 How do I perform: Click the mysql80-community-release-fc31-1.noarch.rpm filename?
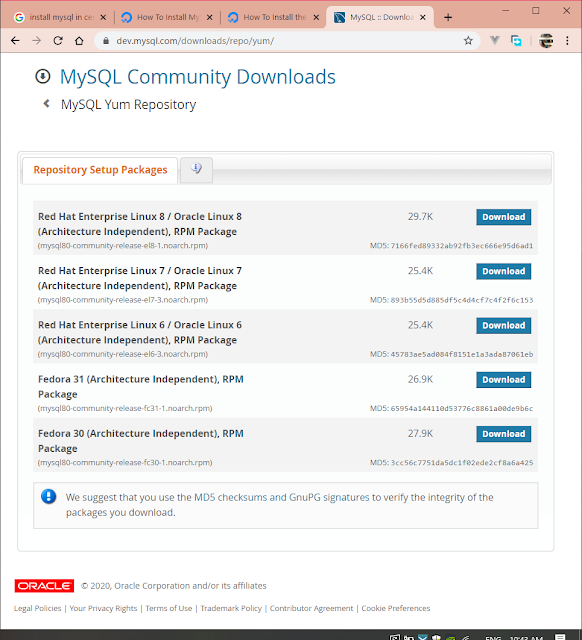click(125, 409)
